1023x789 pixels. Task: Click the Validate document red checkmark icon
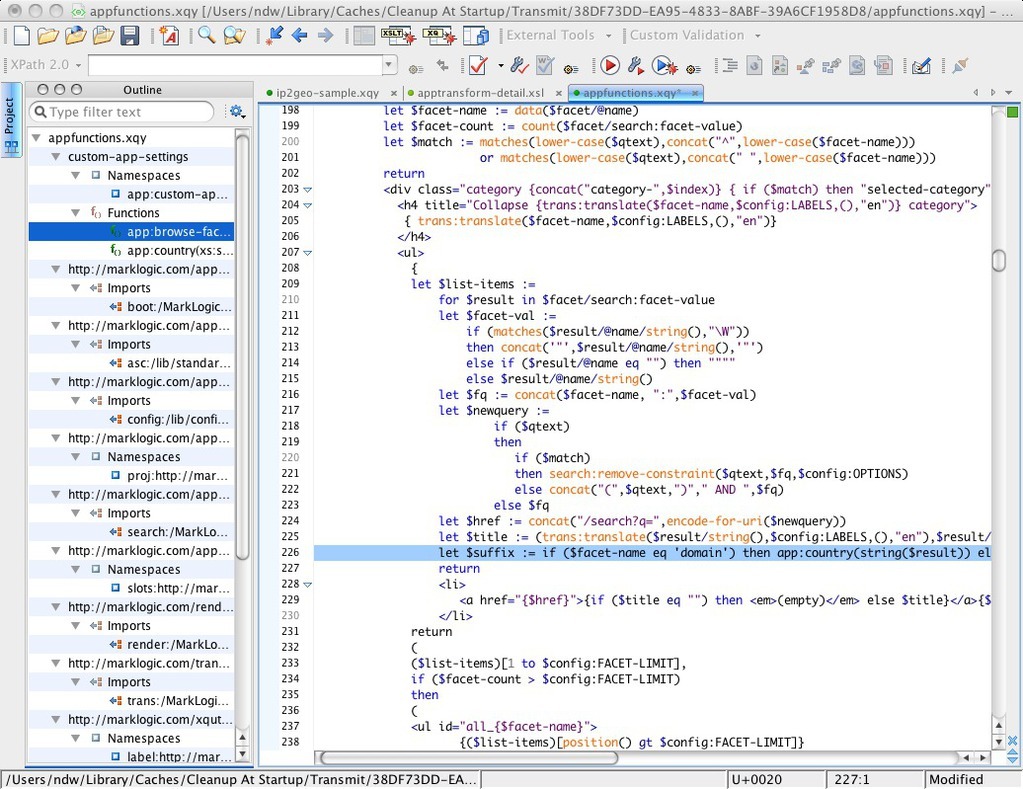pos(478,65)
